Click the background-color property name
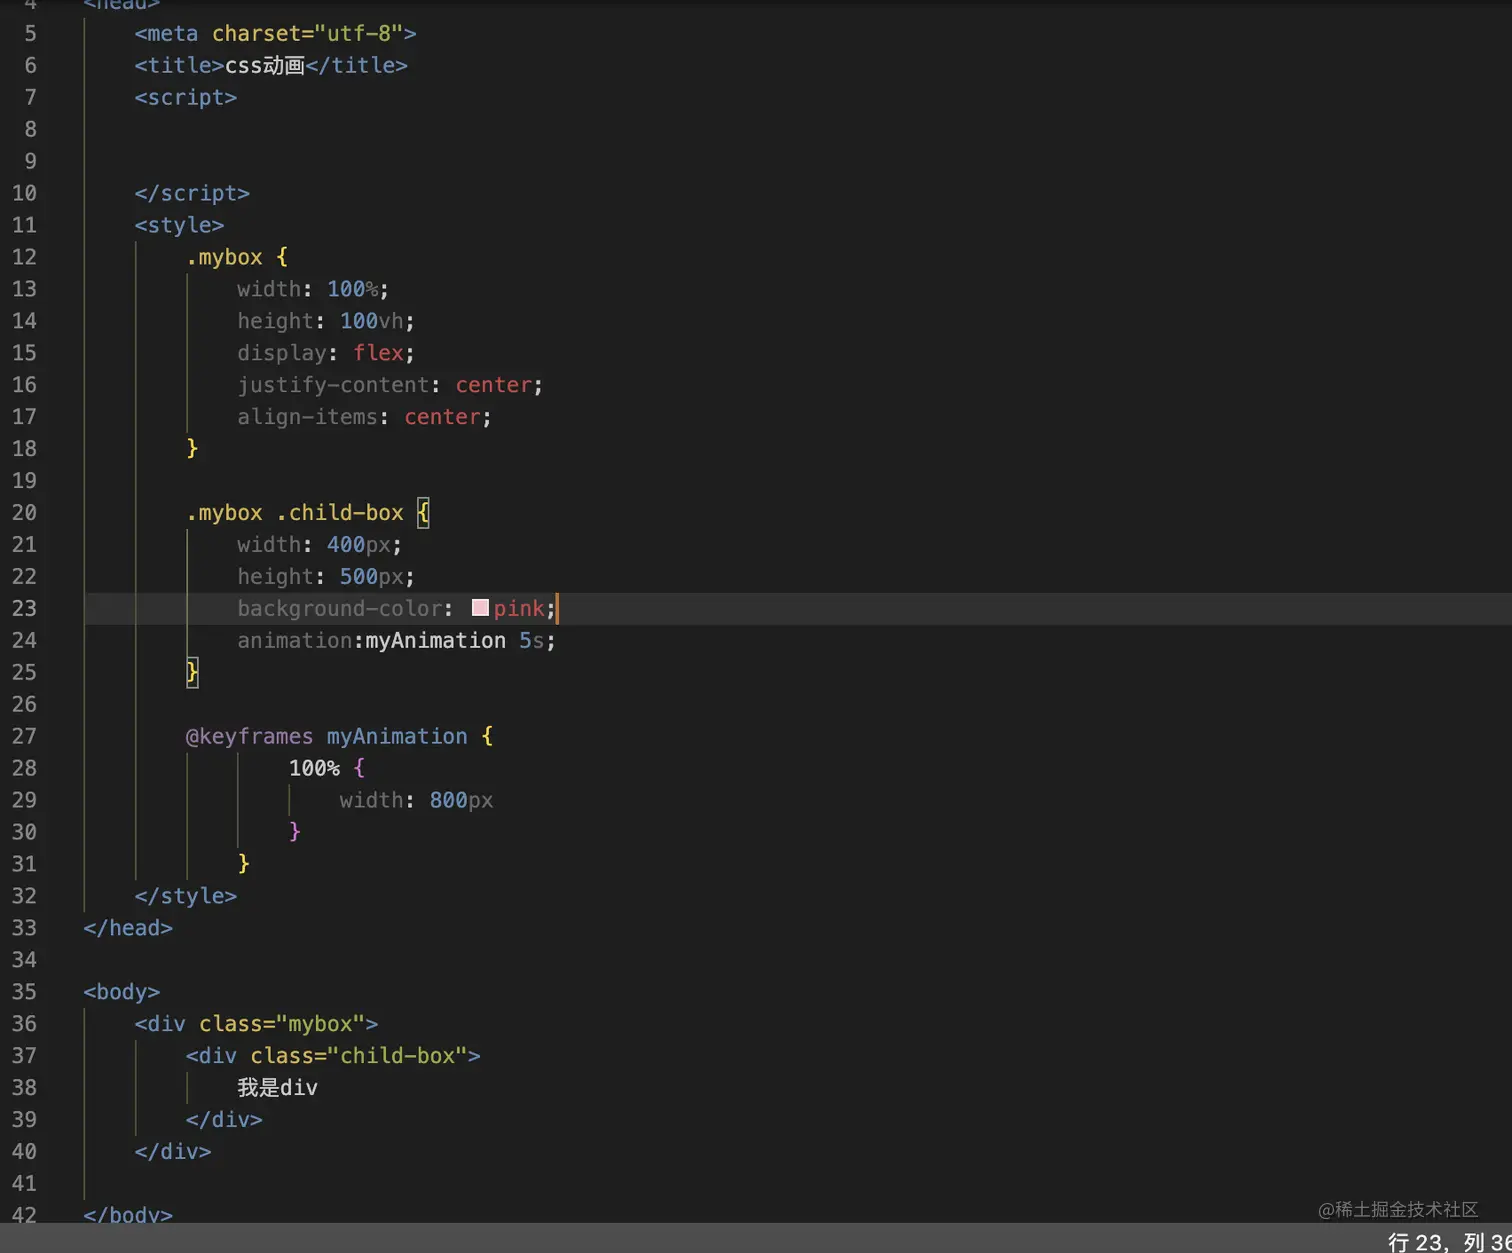The image size is (1512, 1253). (x=339, y=608)
